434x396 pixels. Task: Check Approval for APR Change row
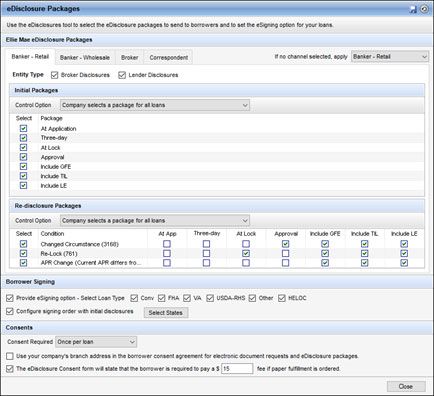pyautogui.click(x=285, y=263)
